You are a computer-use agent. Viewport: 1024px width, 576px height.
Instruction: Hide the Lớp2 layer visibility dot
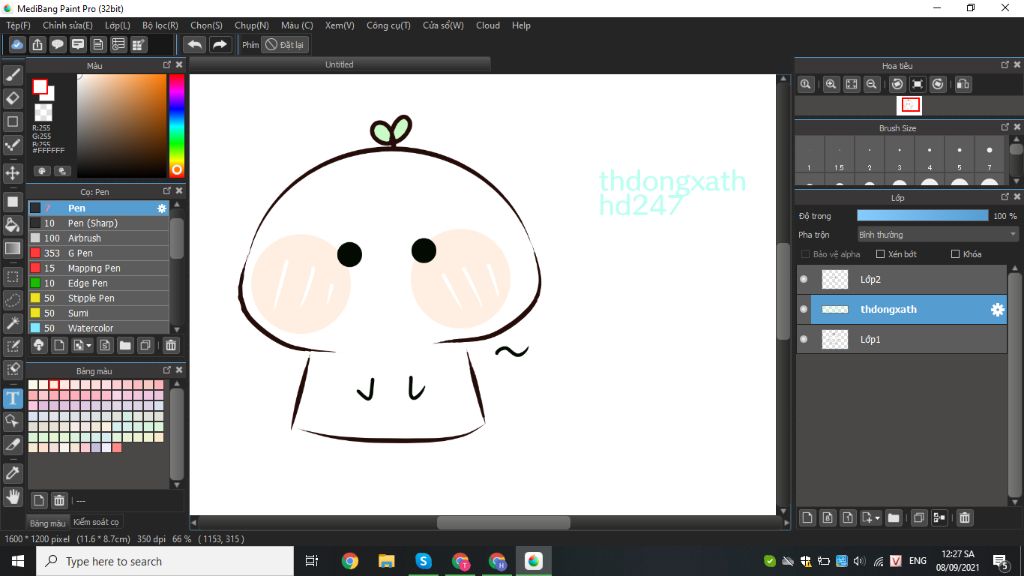(x=804, y=280)
